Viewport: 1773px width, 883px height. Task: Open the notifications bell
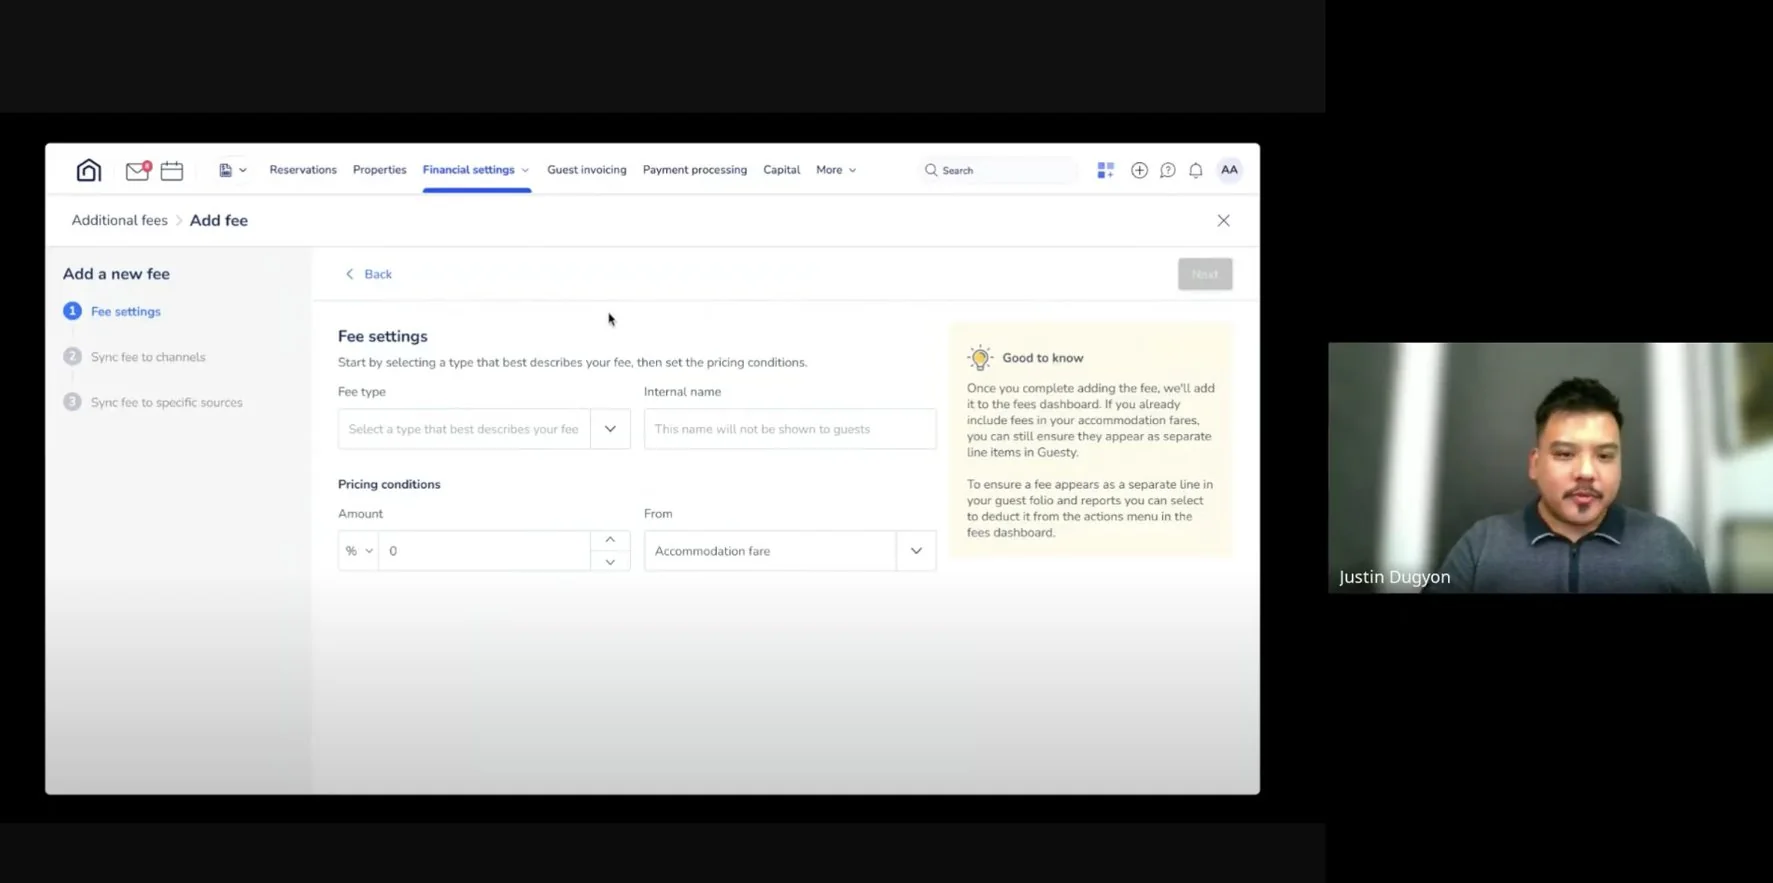click(1196, 170)
